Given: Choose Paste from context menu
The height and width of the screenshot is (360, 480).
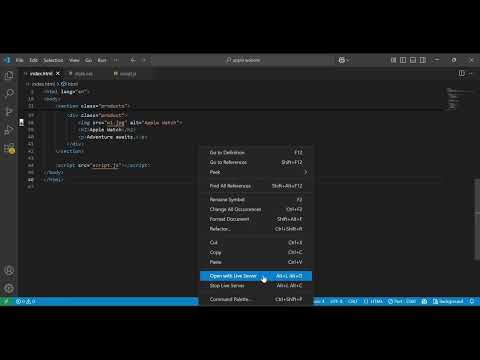Looking at the screenshot, I should tap(256, 262).
